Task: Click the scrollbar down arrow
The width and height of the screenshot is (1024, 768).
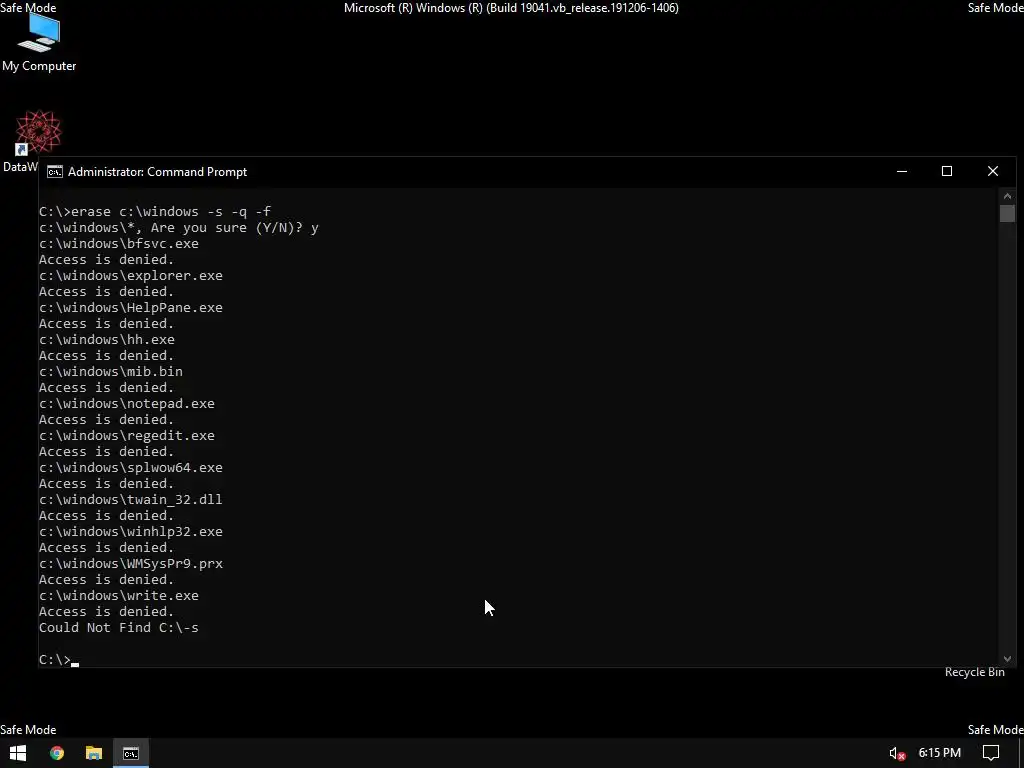Action: pos(1007,659)
